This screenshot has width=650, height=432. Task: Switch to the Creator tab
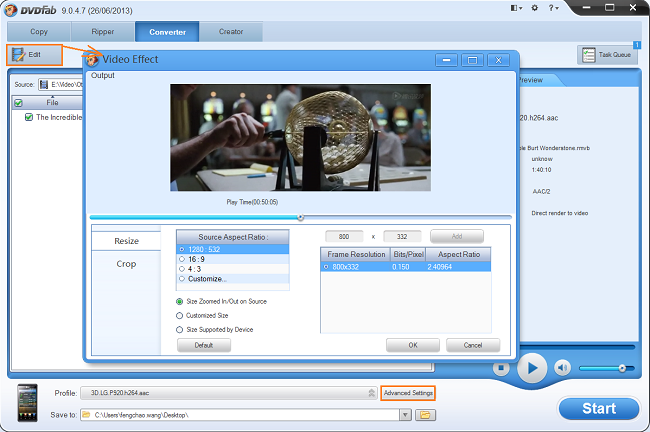(231, 32)
